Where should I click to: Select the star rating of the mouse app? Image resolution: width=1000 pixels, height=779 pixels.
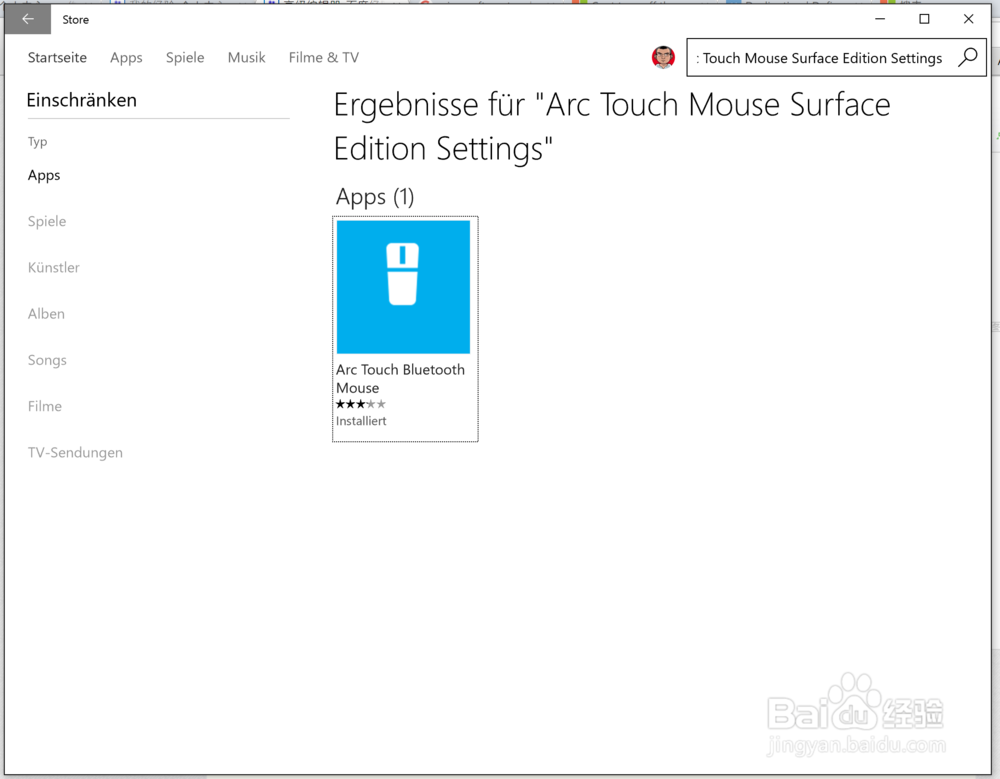click(x=360, y=404)
